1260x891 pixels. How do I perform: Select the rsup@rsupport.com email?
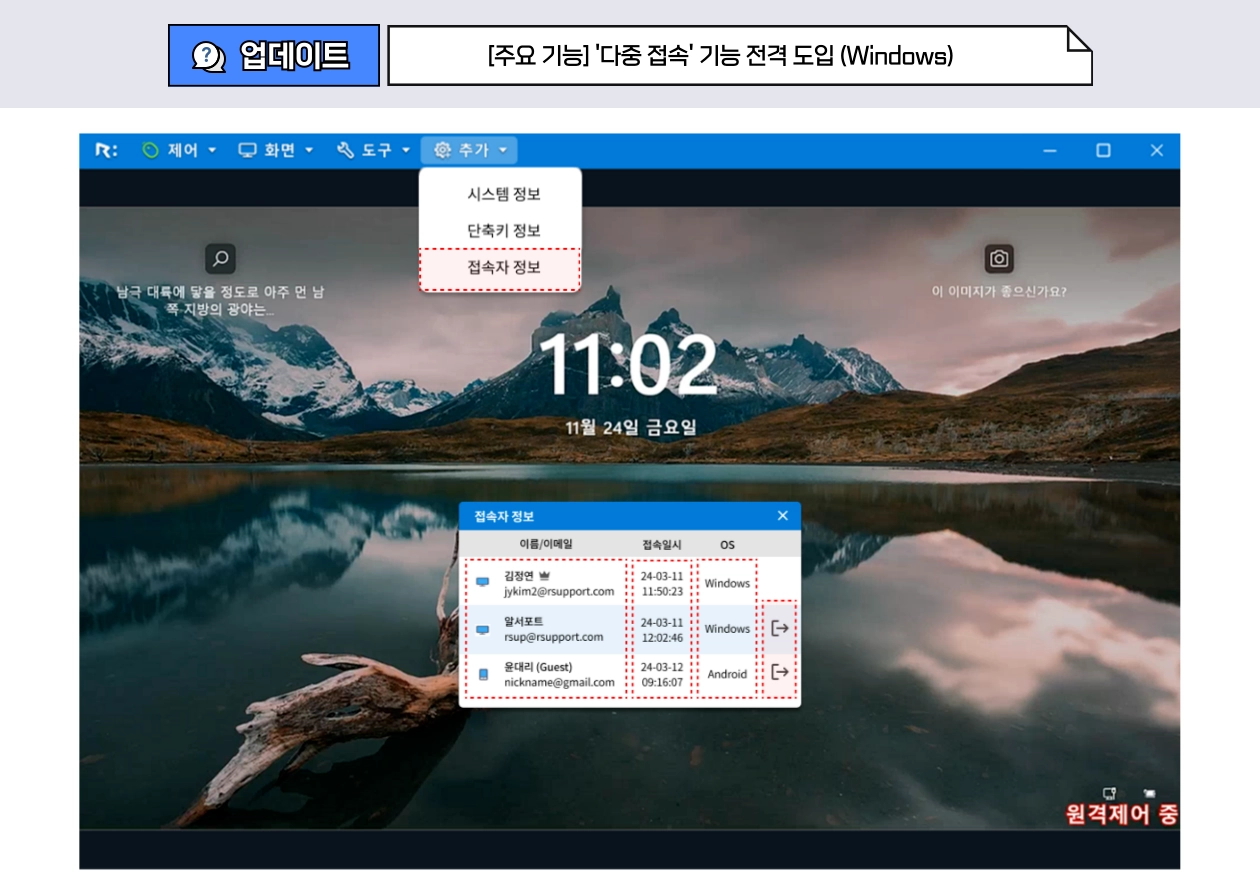tap(553, 637)
